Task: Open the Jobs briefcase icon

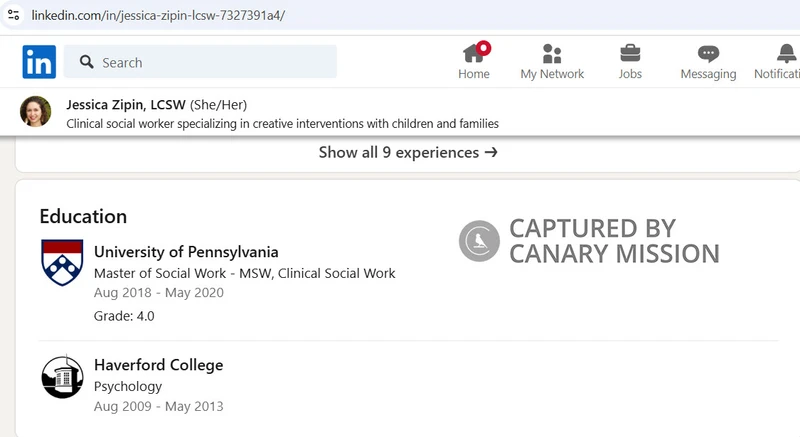Action: [630, 54]
